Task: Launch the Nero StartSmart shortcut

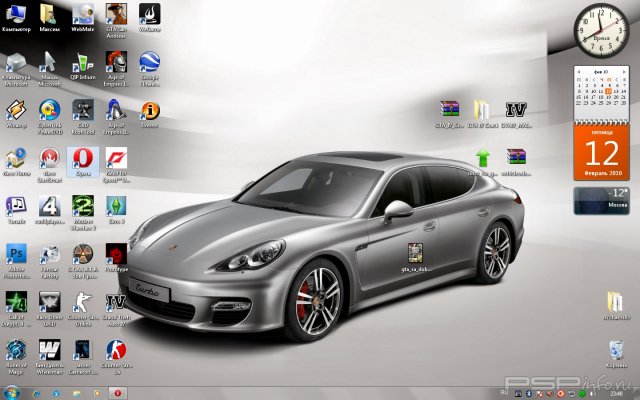Action: tap(49, 159)
